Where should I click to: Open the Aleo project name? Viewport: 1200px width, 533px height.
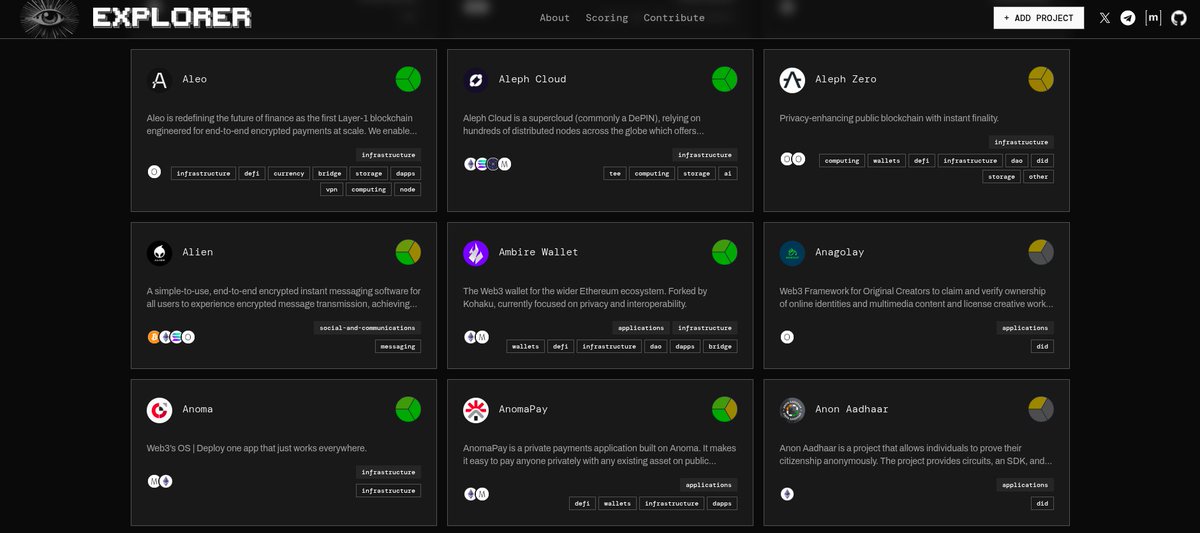pos(195,79)
